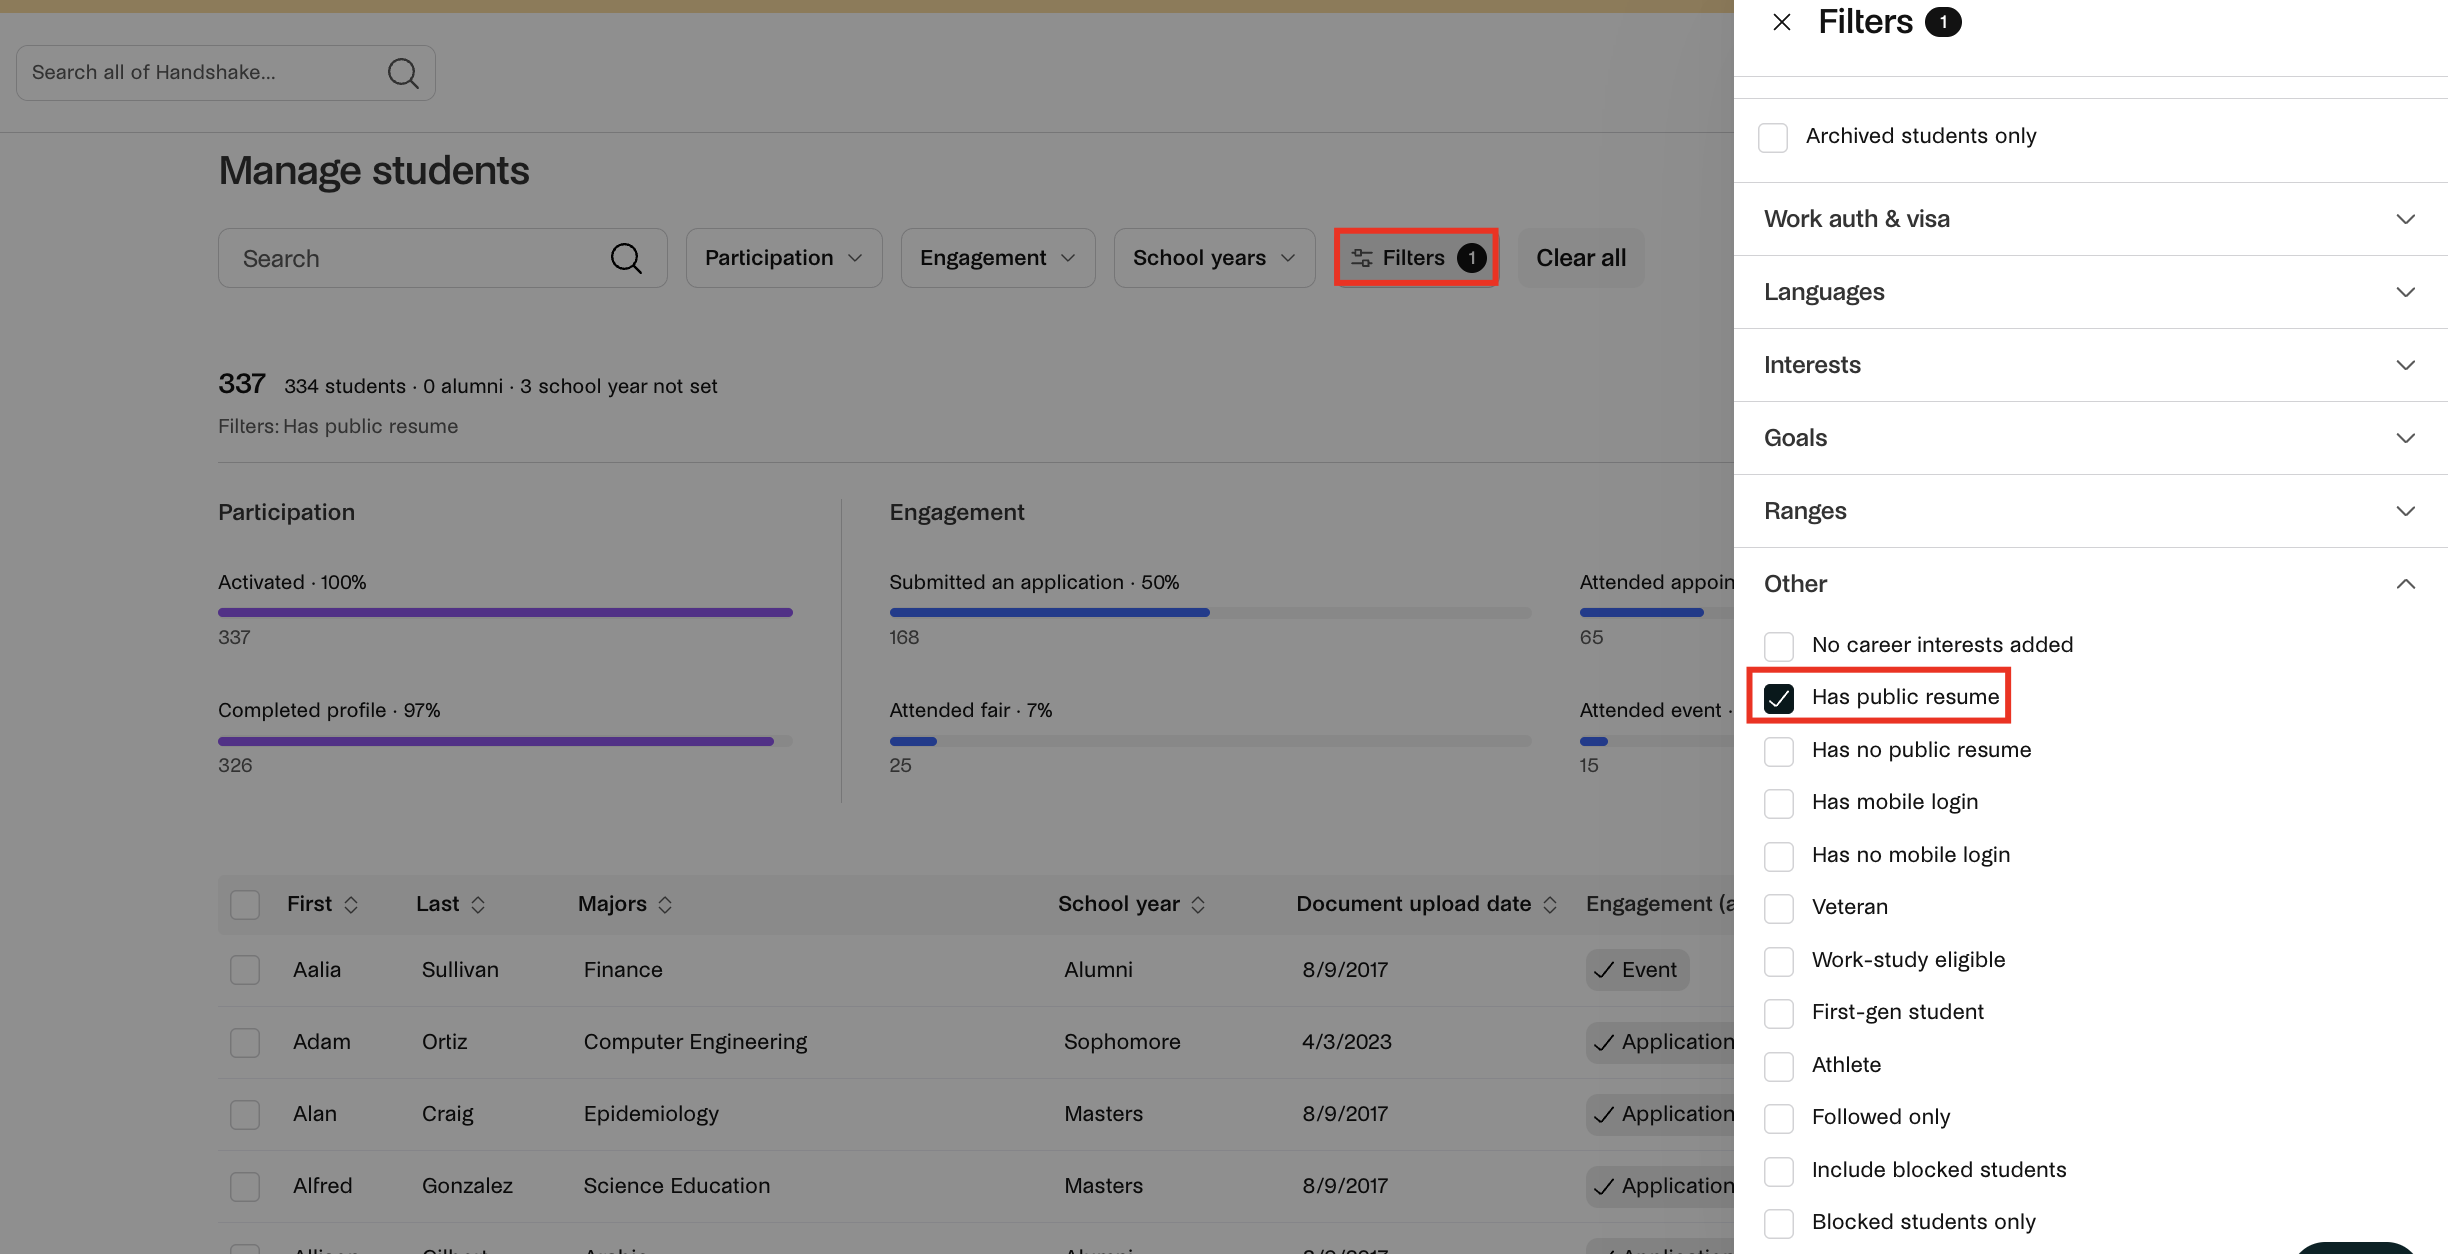Click Ortiz last name cell
This screenshot has width=2448, height=1254.
pos(444,1042)
